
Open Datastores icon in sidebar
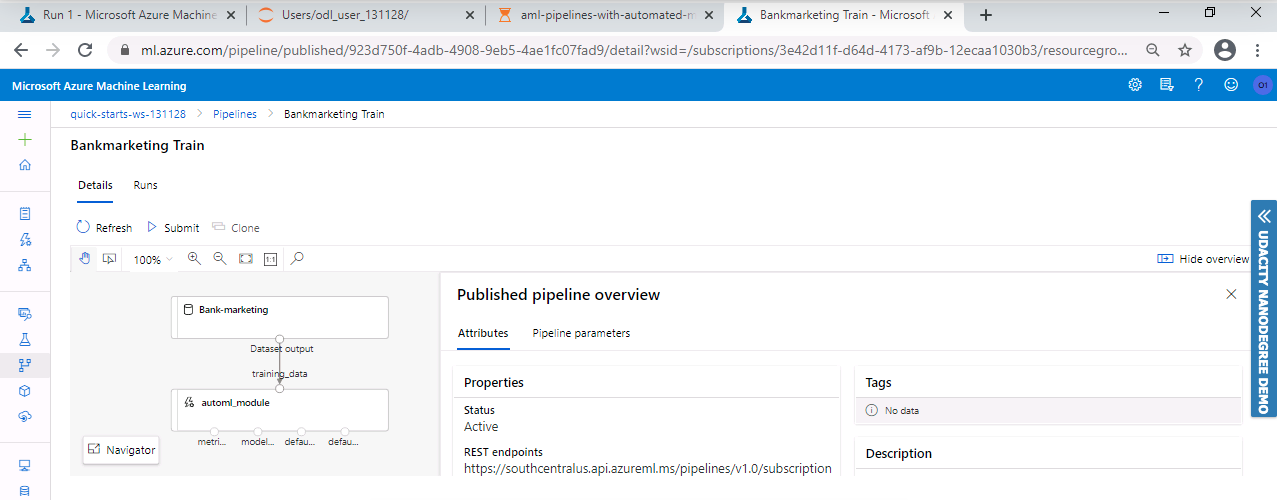point(25,490)
